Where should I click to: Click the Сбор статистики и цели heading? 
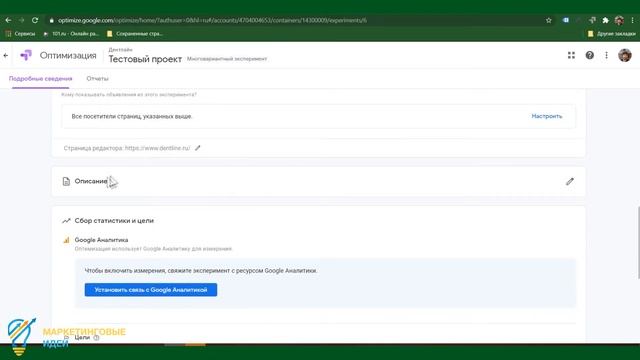(x=114, y=220)
